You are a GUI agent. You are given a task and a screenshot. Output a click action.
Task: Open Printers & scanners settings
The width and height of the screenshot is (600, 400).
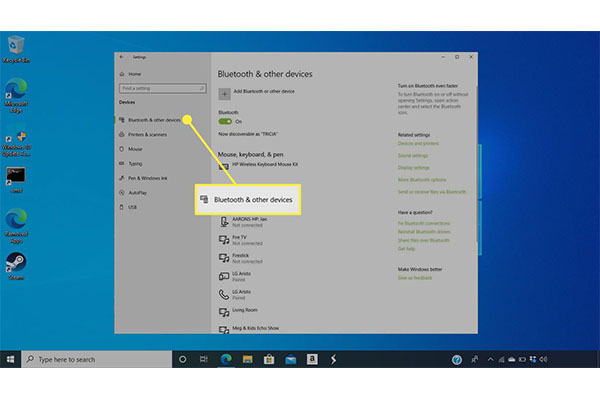tap(143, 134)
